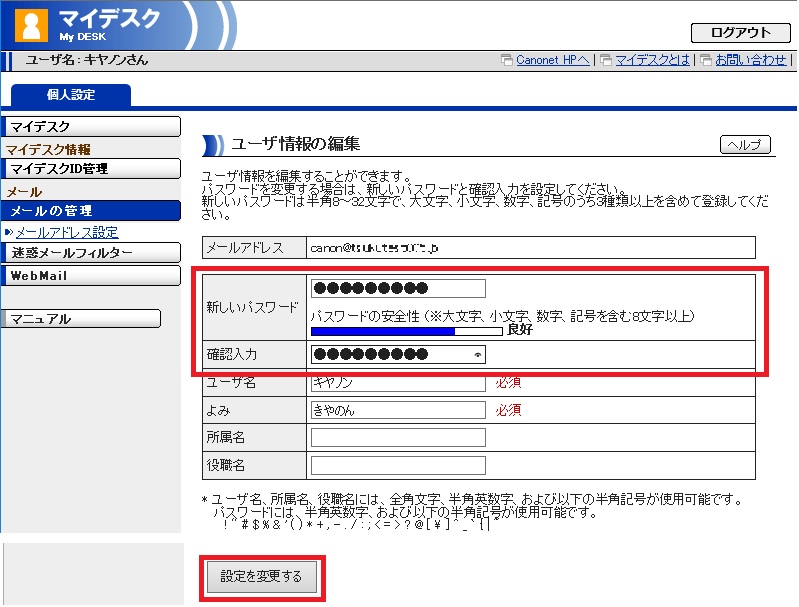Screen dimensions: 799x607
Task: Open マイデスク in the sidebar menu
Action: [x=91, y=126]
